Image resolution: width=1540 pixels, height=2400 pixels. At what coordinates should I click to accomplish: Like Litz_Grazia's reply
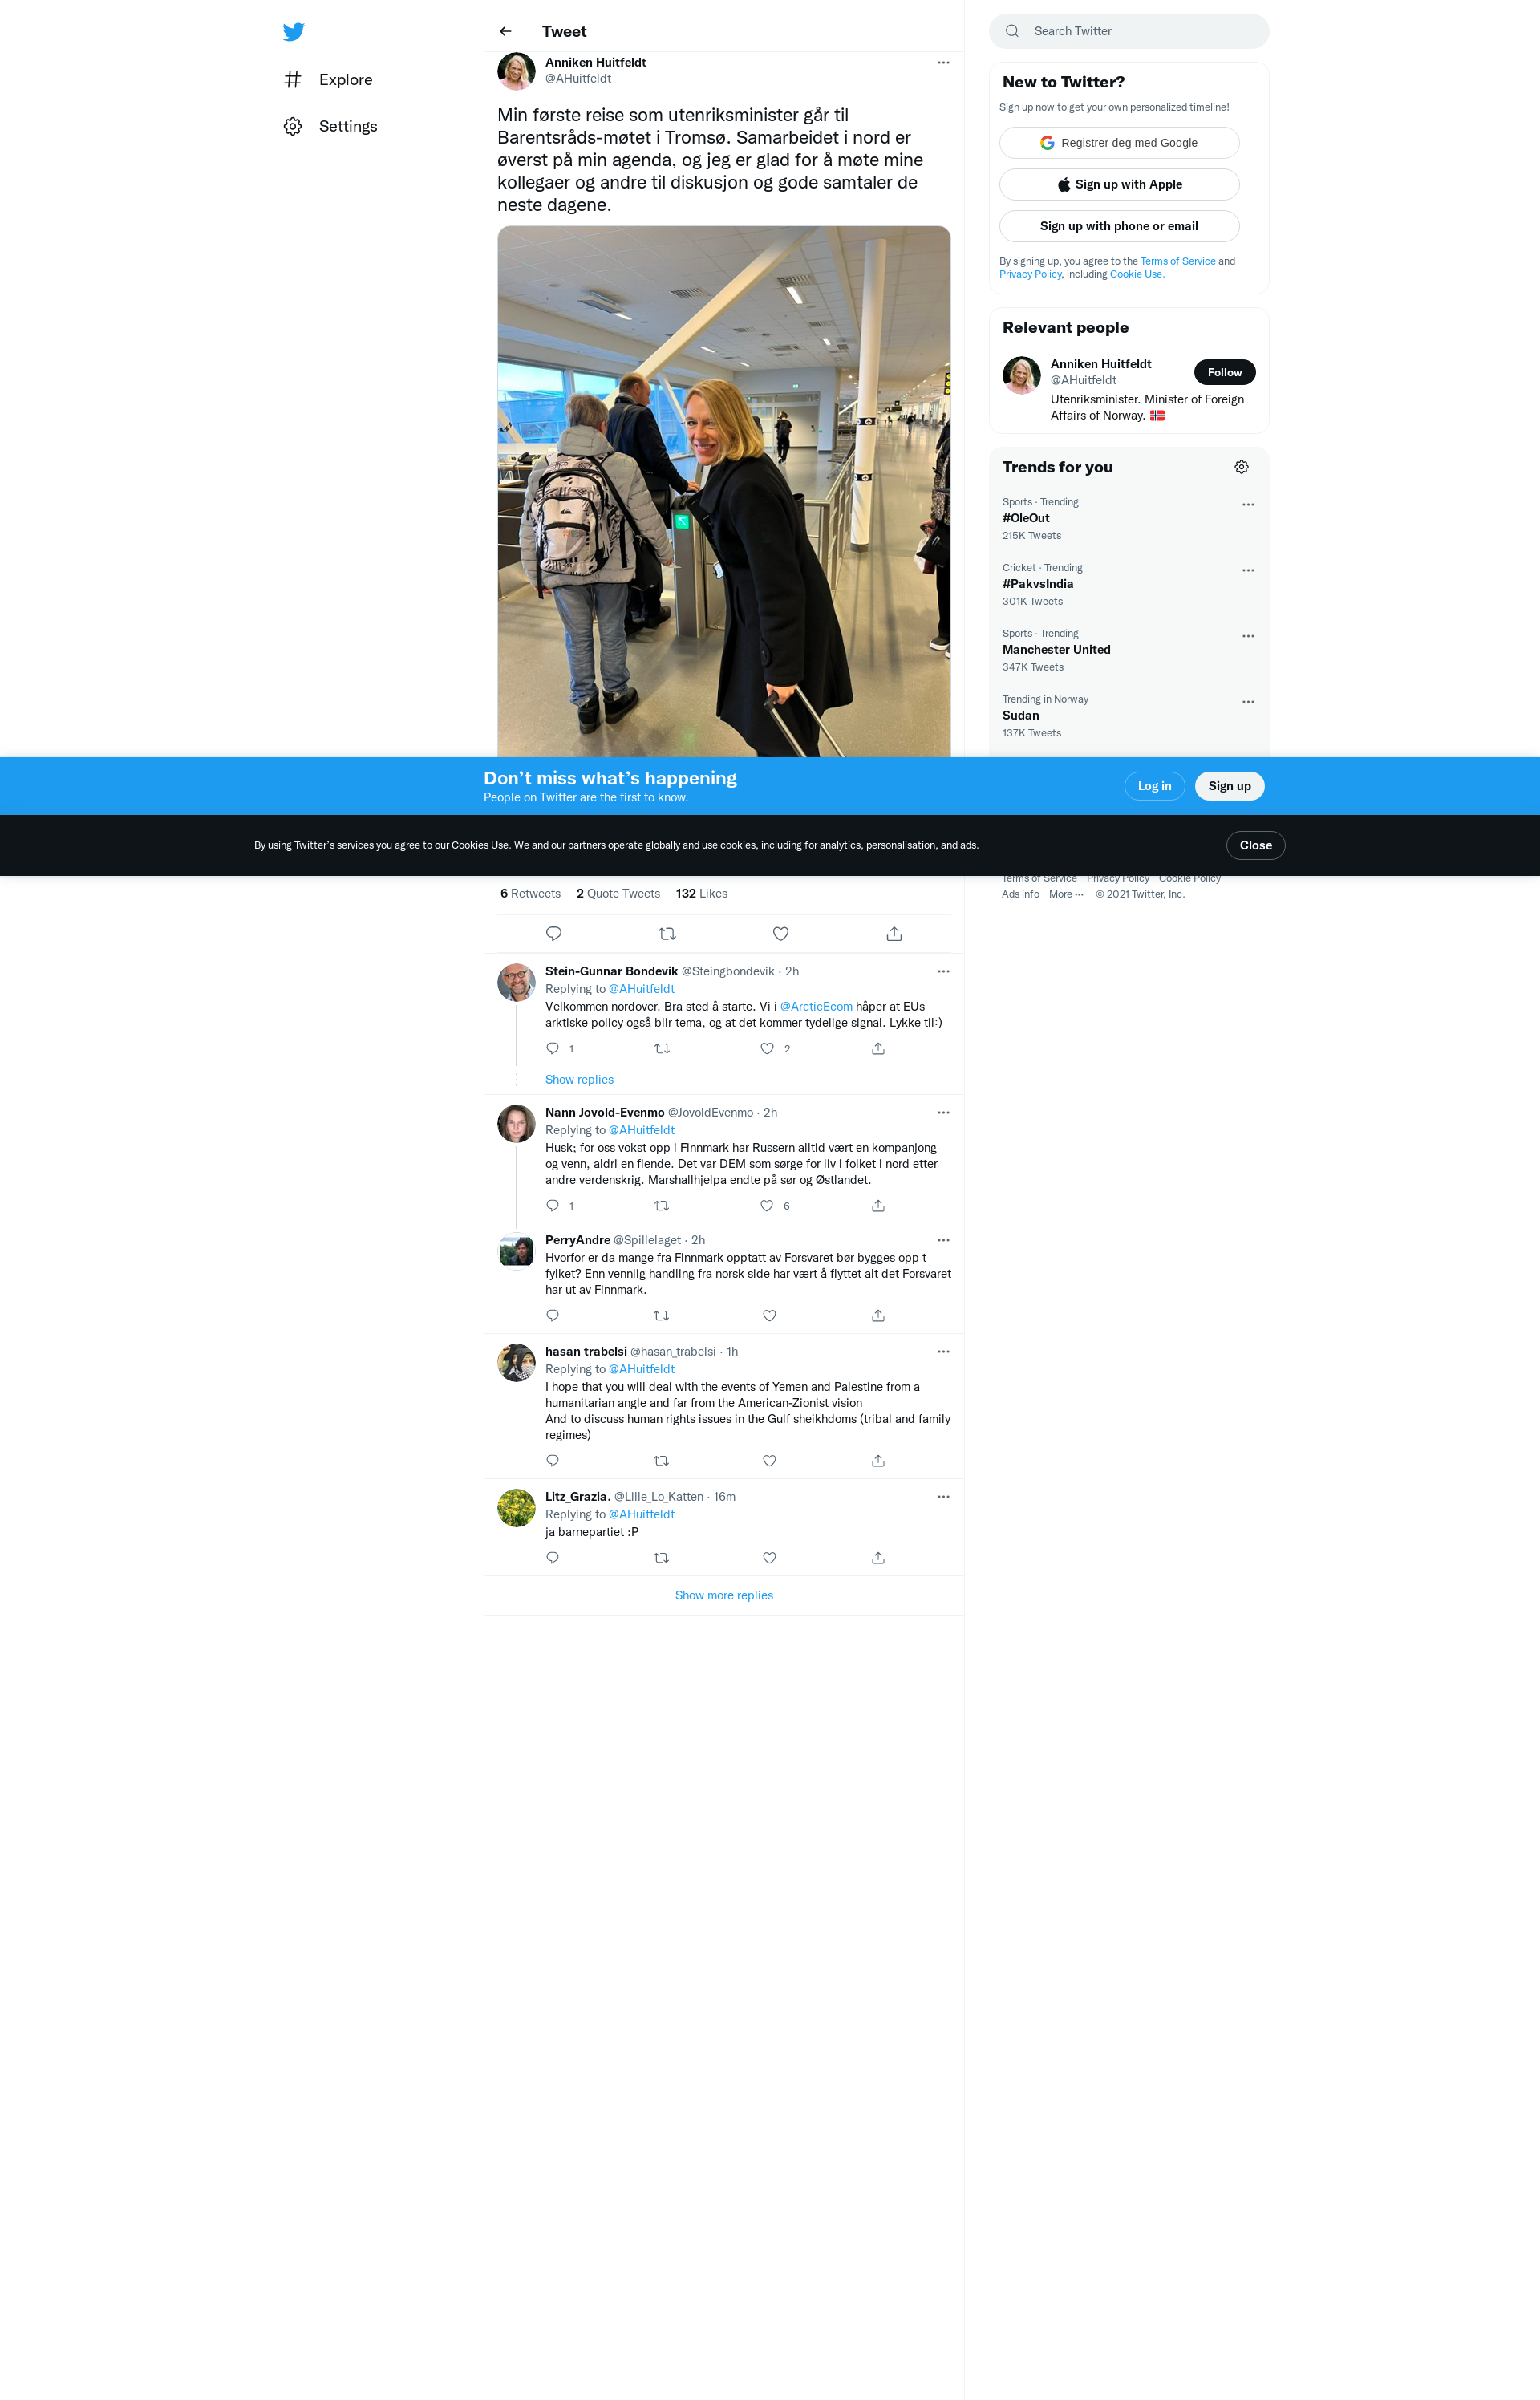(769, 1558)
